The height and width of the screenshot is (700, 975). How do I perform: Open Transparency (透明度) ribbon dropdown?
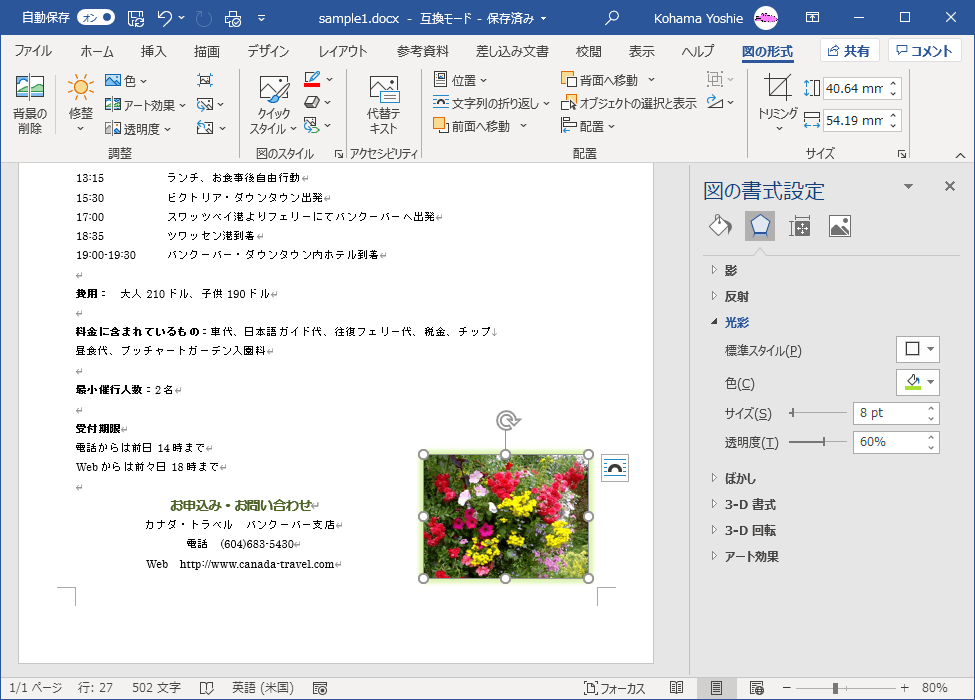(x=138, y=129)
